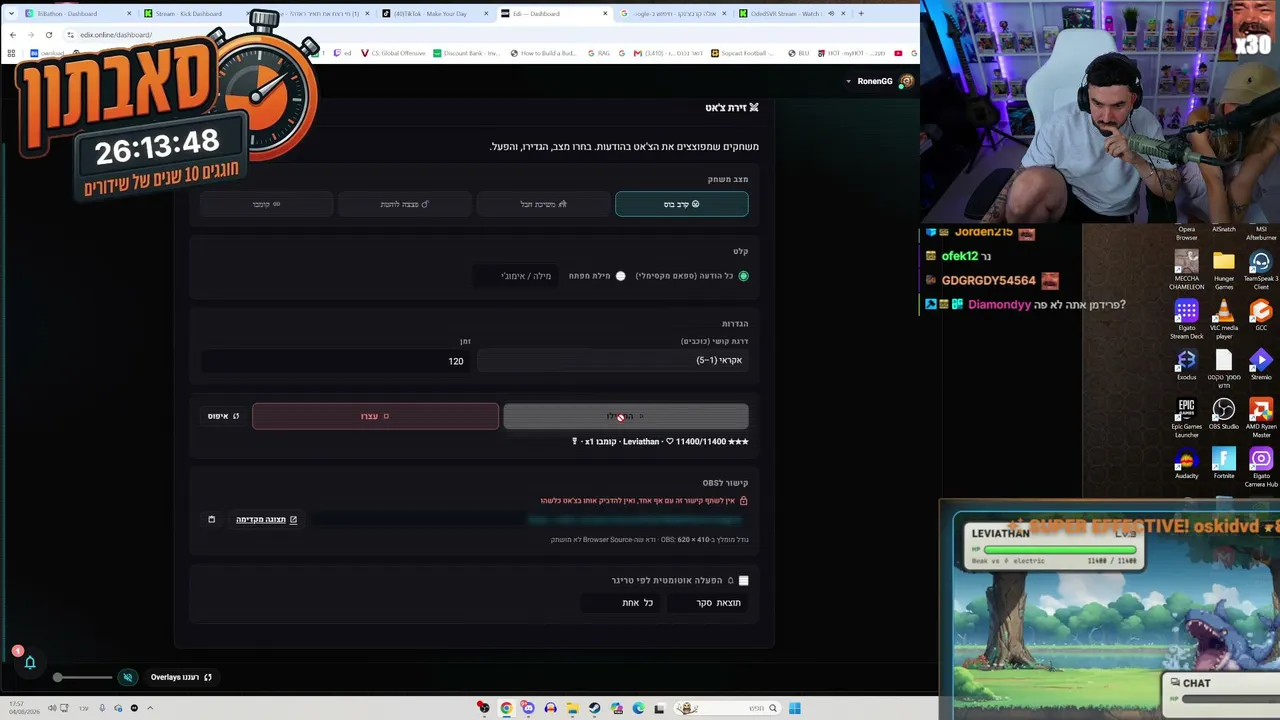The image size is (1280, 720).
Task: Open Google Chrome from the taskbar
Action: click(x=506, y=708)
